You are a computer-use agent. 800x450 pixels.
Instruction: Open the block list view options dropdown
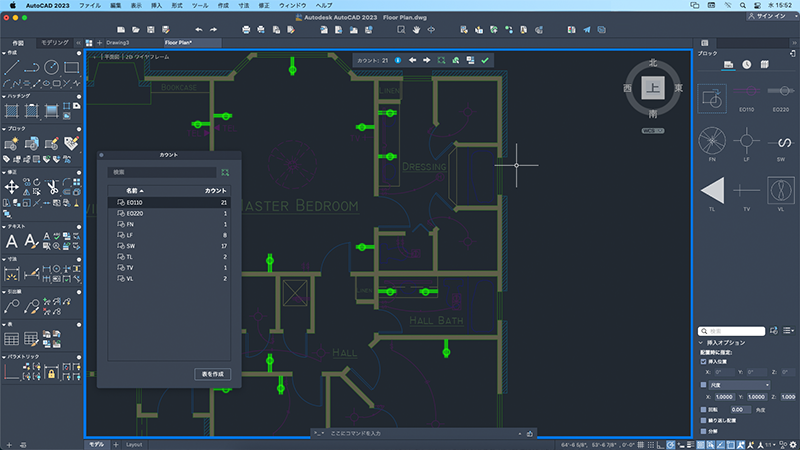click(789, 331)
